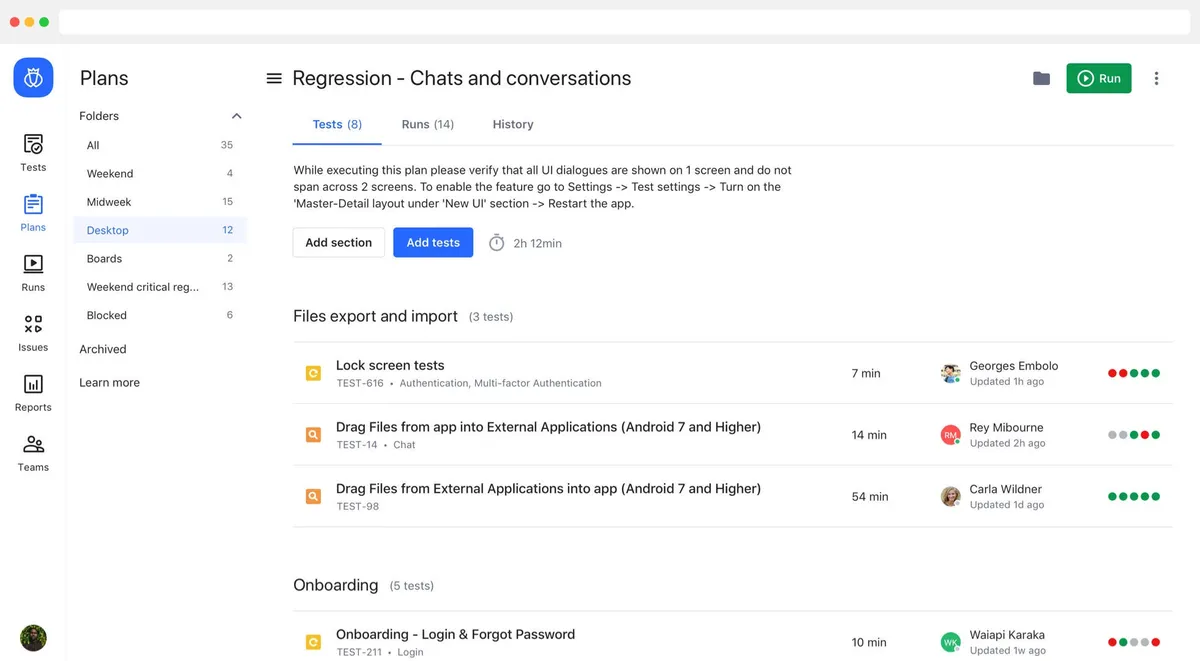The height and width of the screenshot is (661, 1200).
Task: Click the folder icon beside Run
Action: tap(1041, 78)
